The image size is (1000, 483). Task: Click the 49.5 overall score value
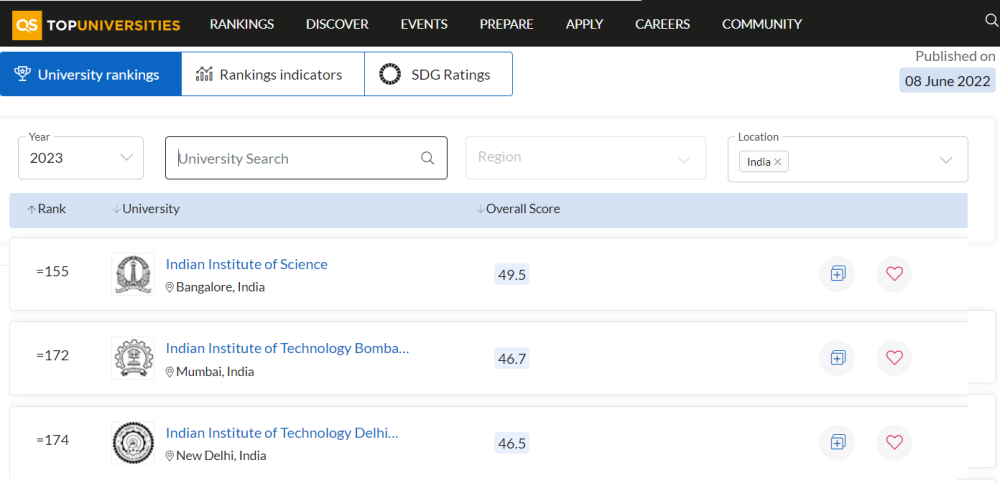click(511, 274)
